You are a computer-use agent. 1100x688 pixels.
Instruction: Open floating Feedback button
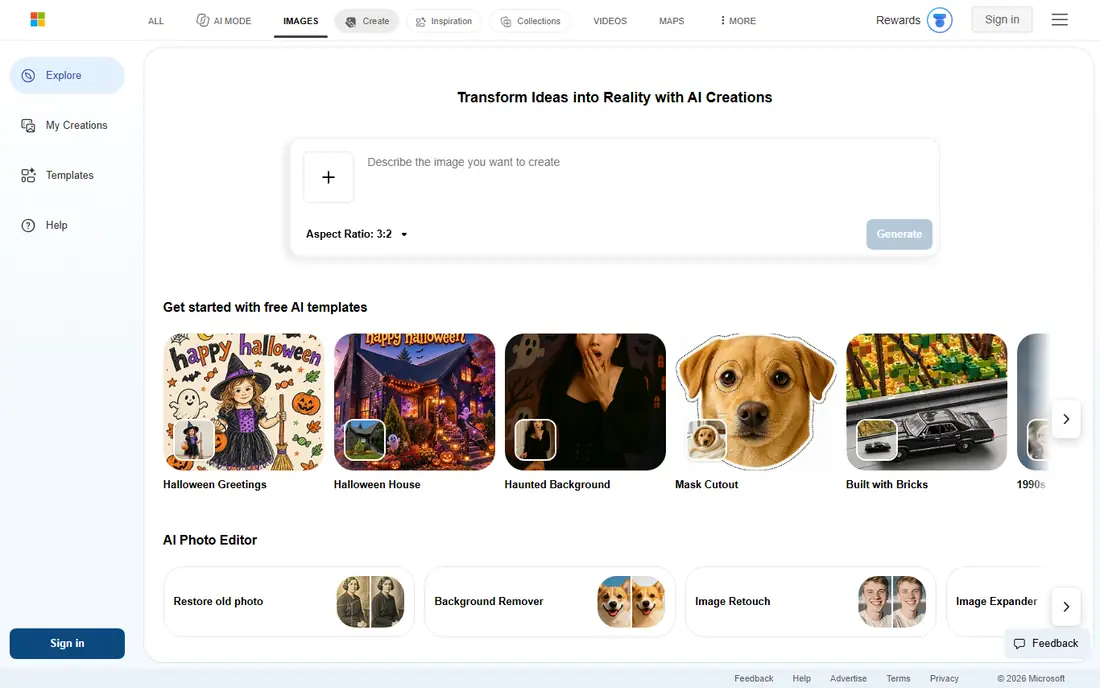coord(1046,643)
